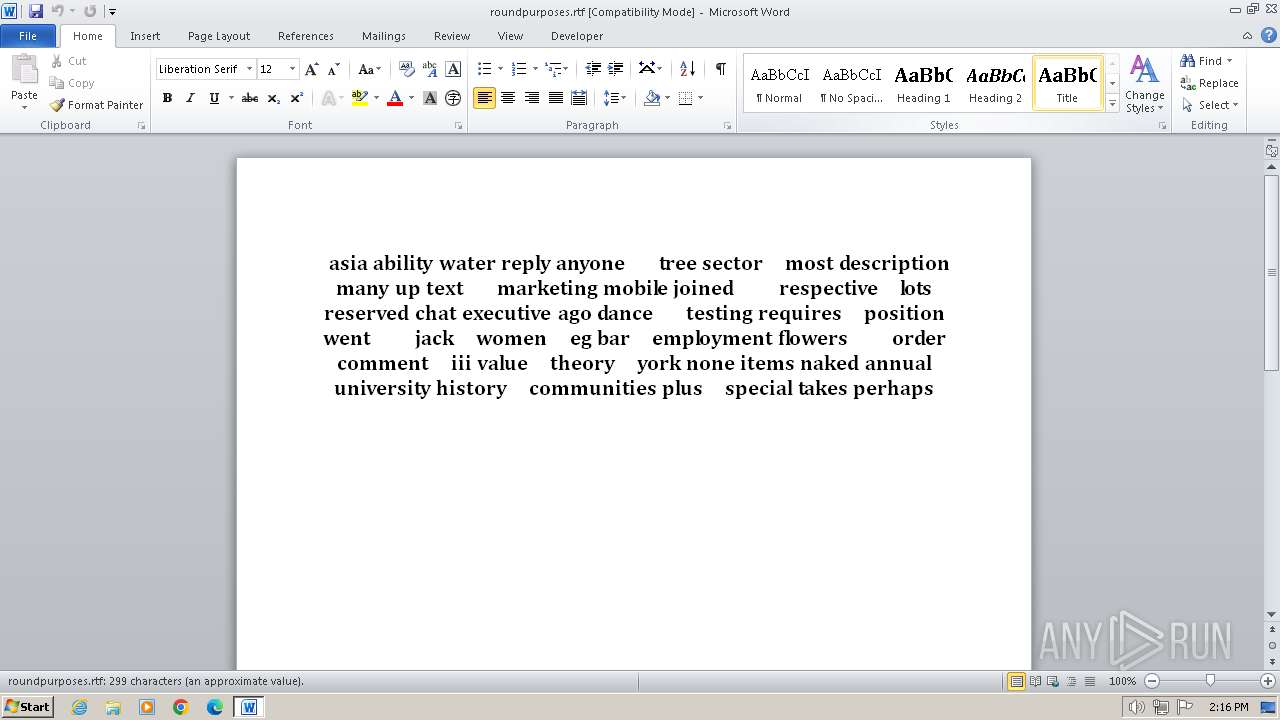Click the Windows Start button
Image resolution: width=1280 pixels, height=720 pixels.
coord(27,707)
